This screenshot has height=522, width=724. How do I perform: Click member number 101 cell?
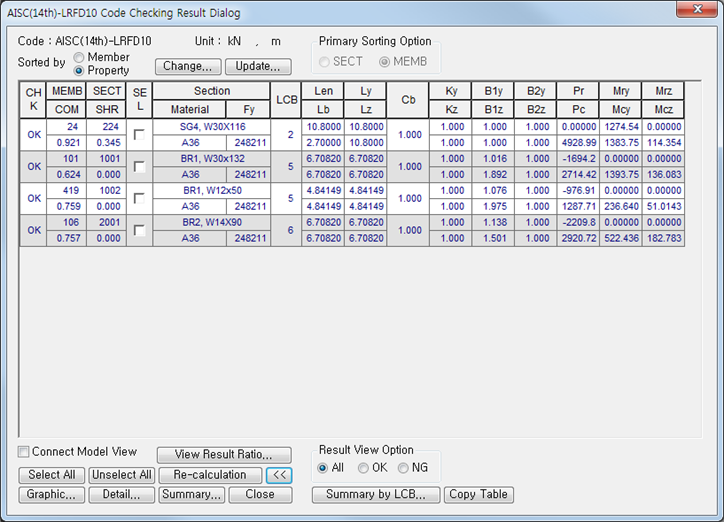point(66,159)
